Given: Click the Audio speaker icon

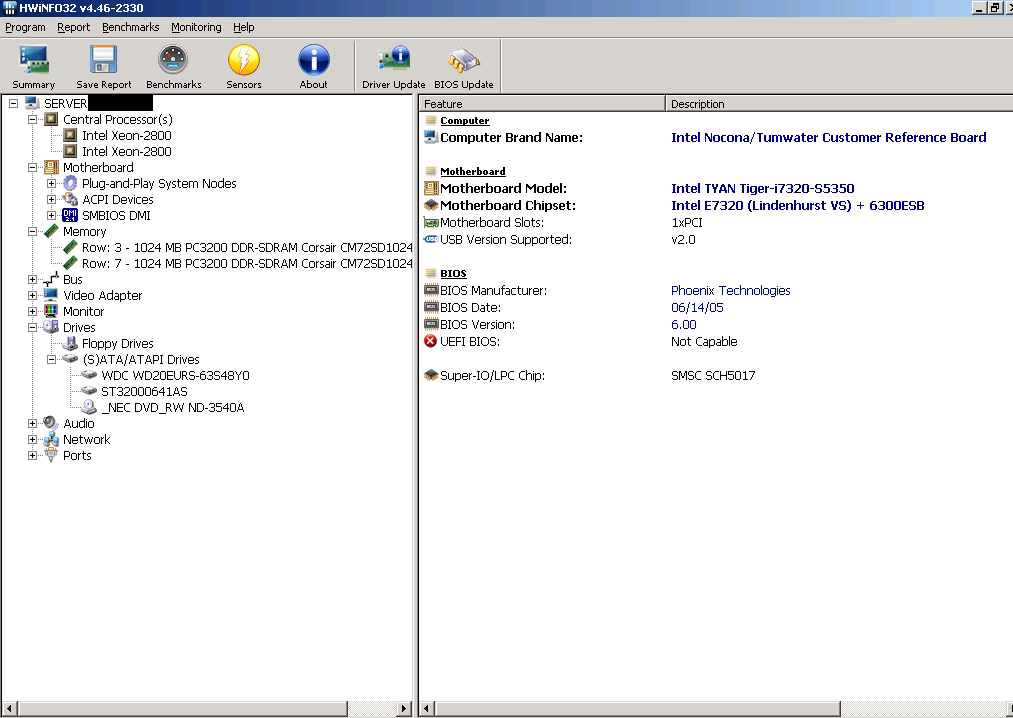Looking at the screenshot, I should [51, 423].
